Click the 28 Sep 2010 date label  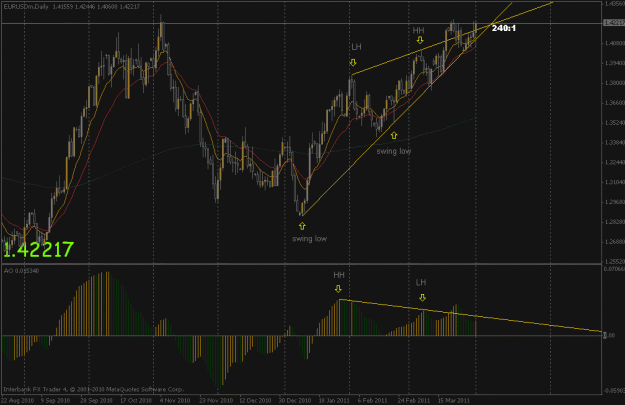point(96,400)
